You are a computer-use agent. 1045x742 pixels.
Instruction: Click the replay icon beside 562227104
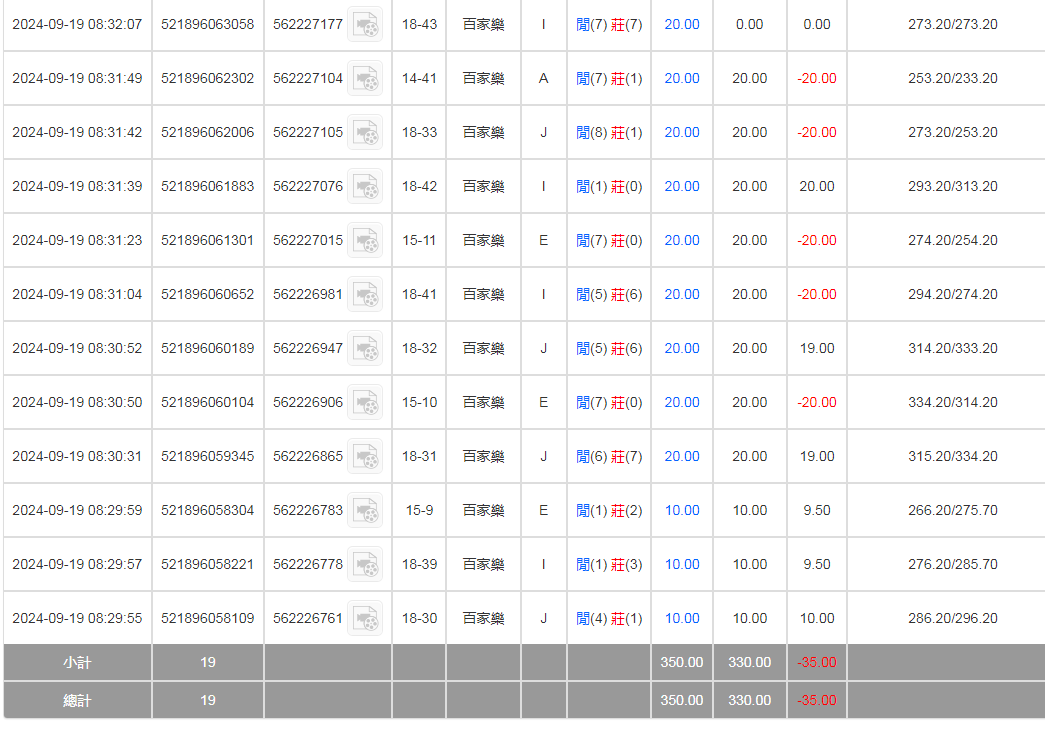click(365, 78)
